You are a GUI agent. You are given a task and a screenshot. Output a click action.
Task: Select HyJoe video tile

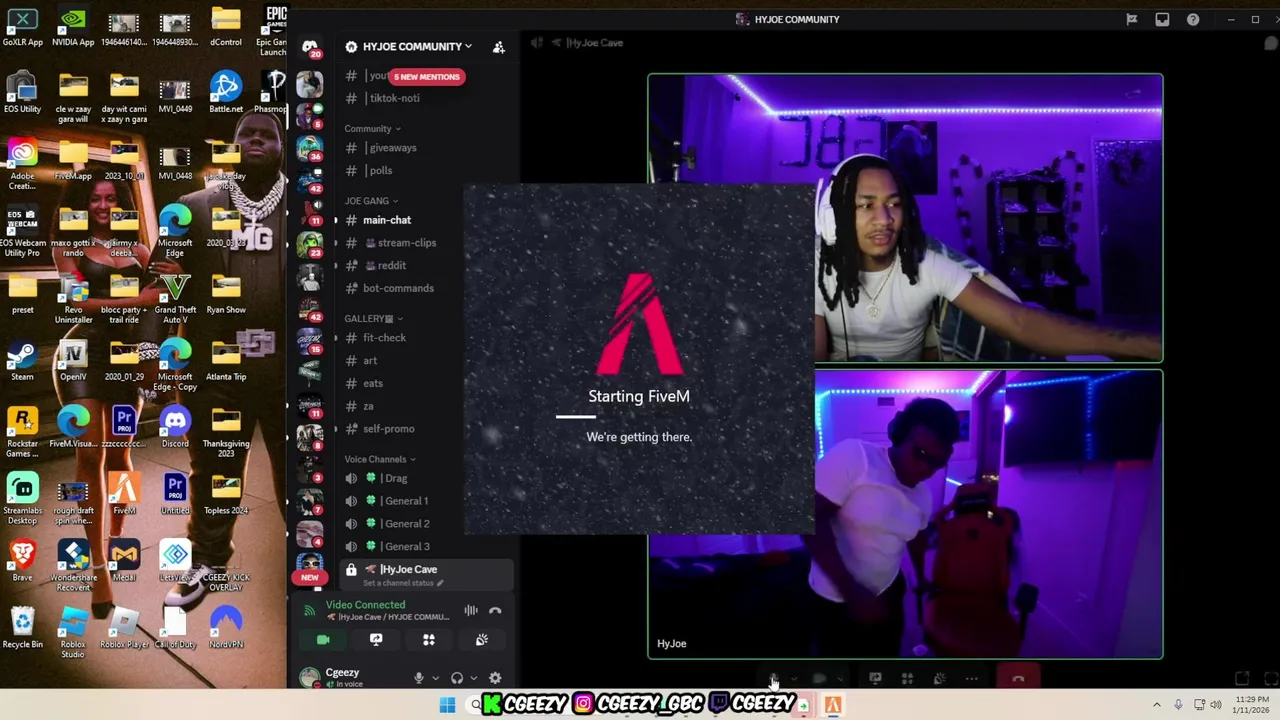point(905,514)
